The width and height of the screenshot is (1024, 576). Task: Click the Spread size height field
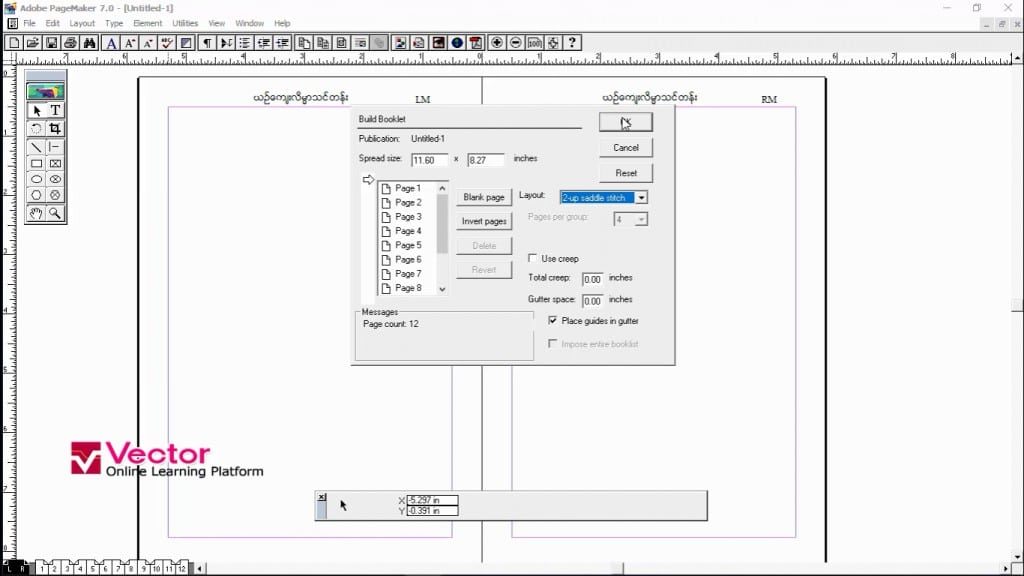[485, 160]
